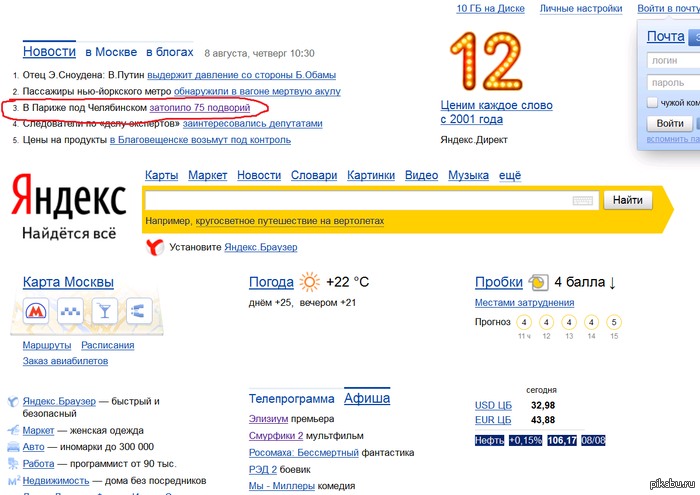Click the Ценим каждое слово ad link
700x495 pixels.
point(496,112)
